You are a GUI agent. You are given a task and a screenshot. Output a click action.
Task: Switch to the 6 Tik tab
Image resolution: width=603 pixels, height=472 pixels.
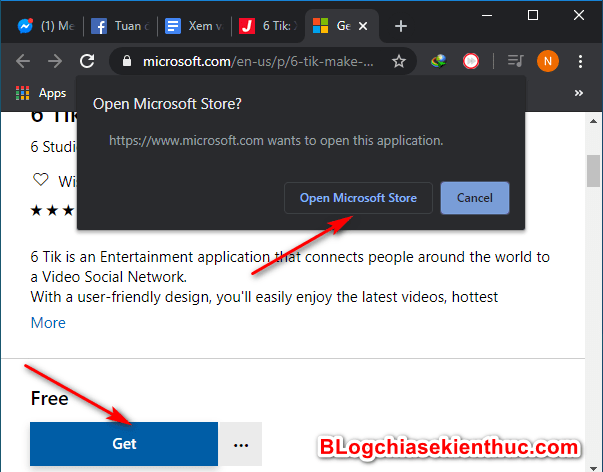268,26
